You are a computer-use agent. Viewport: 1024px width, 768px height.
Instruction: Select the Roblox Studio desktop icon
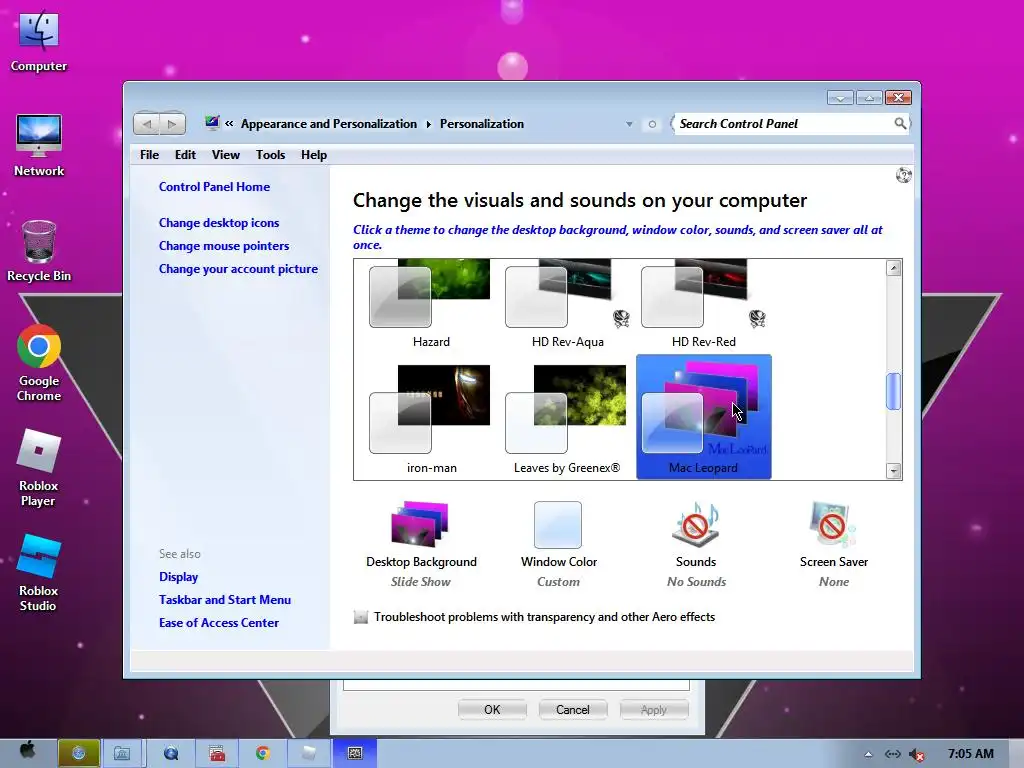pyautogui.click(x=39, y=573)
